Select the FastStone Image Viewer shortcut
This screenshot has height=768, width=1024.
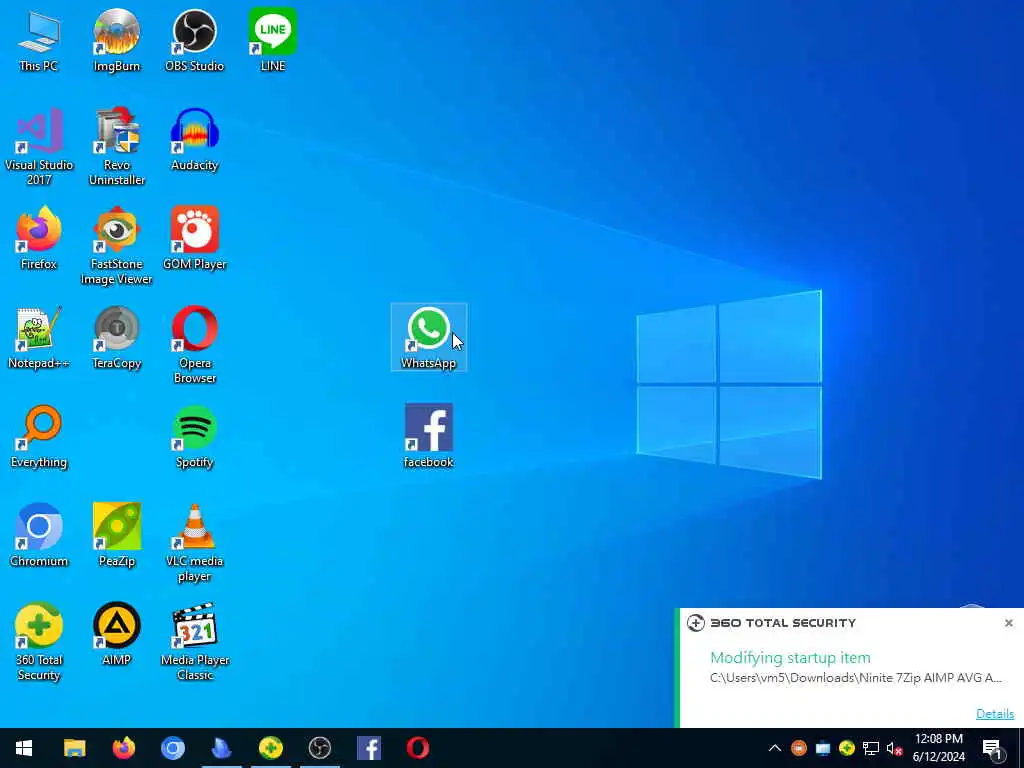[116, 246]
